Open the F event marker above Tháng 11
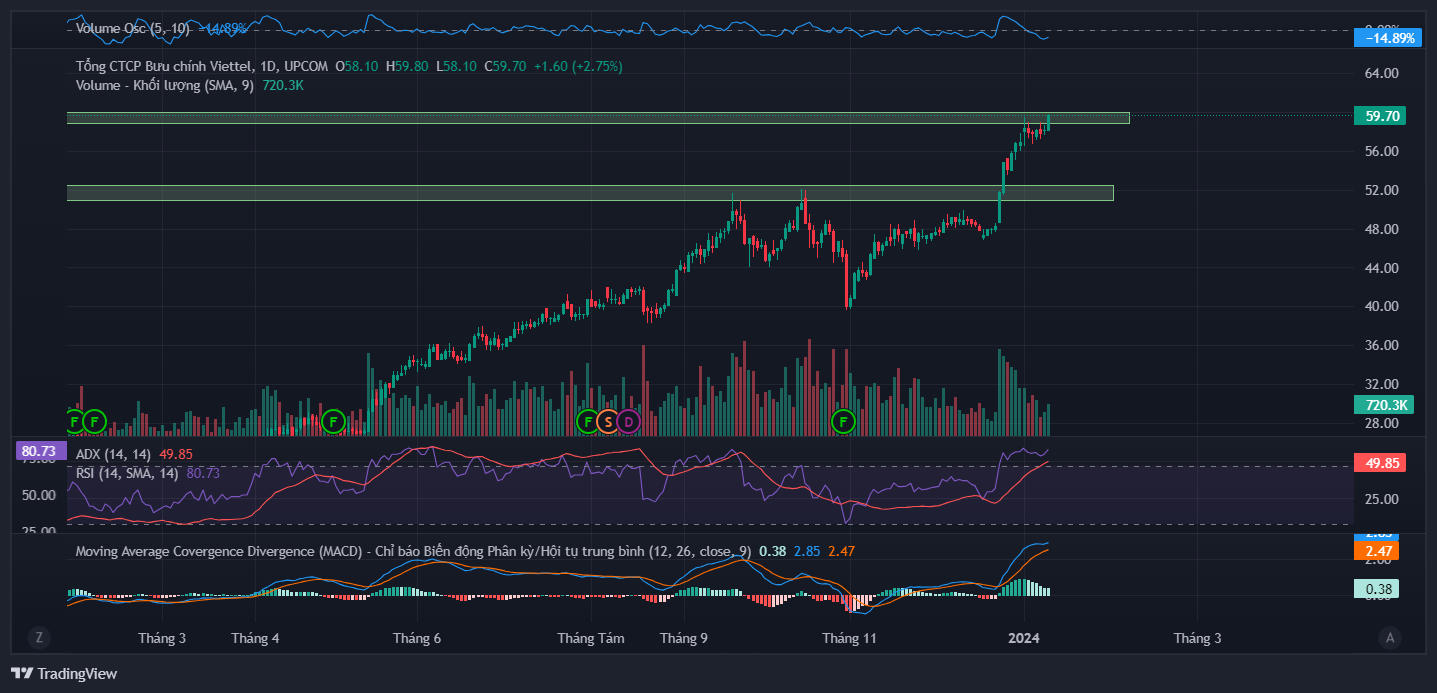 coord(844,421)
